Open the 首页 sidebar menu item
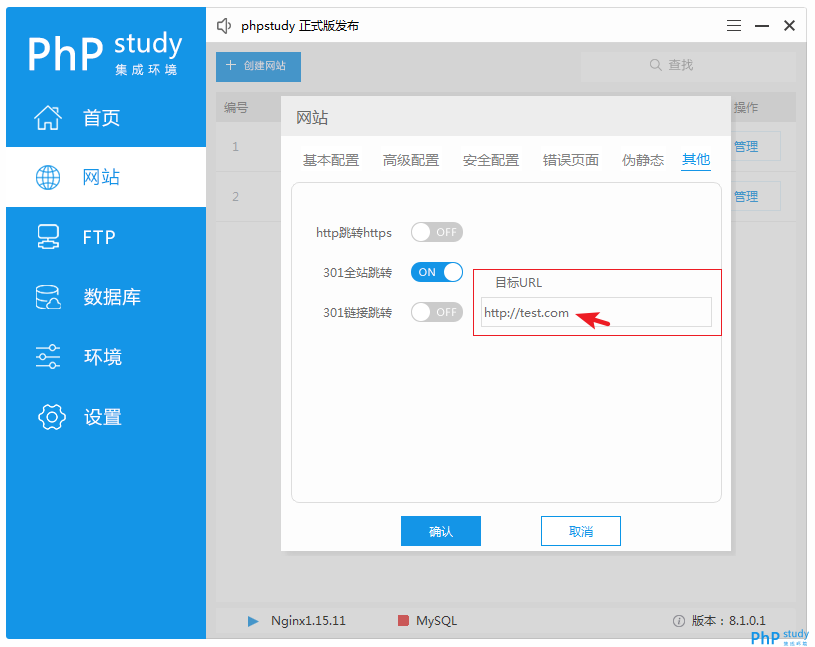The width and height of the screenshot is (815, 647). click(106, 117)
